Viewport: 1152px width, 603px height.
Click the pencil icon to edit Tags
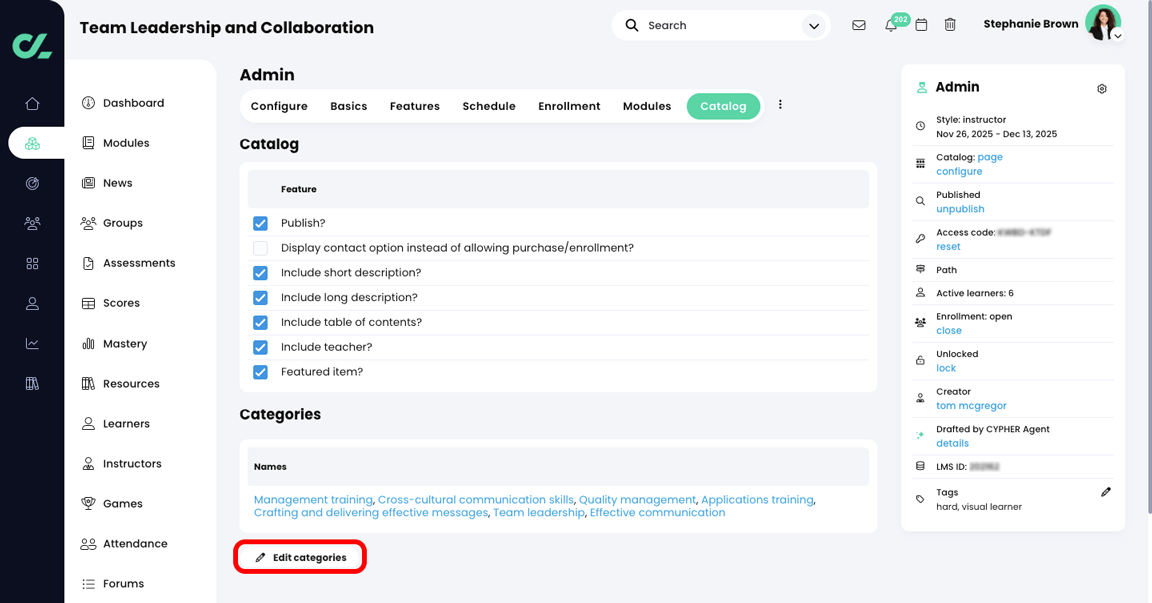point(1106,491)
